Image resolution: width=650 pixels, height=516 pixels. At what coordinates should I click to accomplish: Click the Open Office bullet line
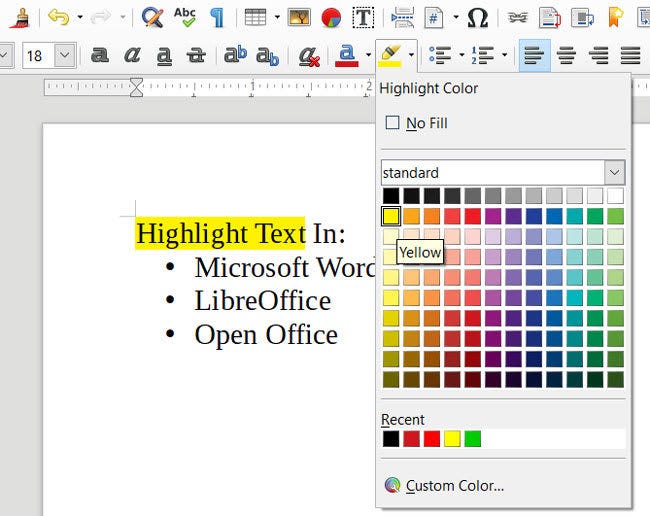click(x=266, y=335)
